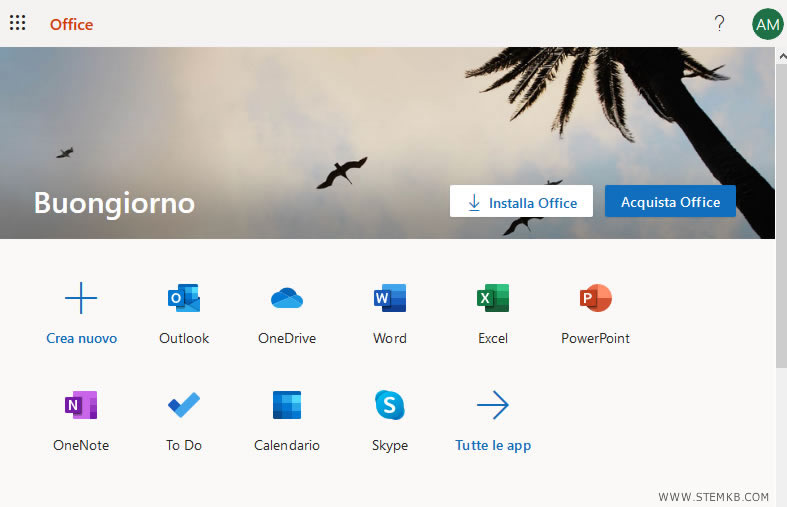Screen dimensions: 787x507
Task: Open the help question mark icon
Action: coord(719,24)
